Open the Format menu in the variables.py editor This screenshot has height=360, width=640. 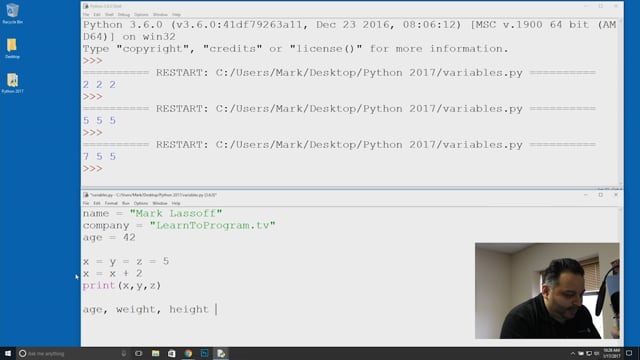[111, 203]
